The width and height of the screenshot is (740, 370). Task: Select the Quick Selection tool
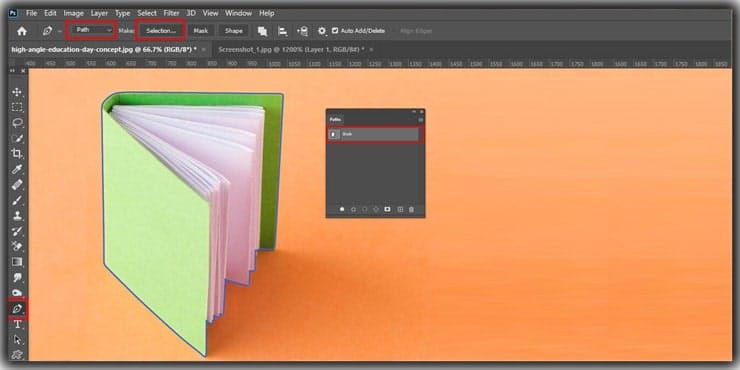(x=17, y=138)
